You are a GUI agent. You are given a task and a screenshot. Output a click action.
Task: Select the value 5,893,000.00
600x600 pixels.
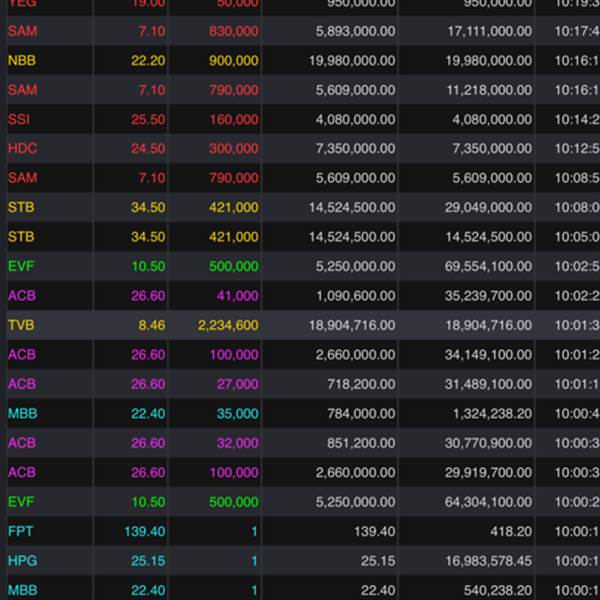click(x=355, y=31)
